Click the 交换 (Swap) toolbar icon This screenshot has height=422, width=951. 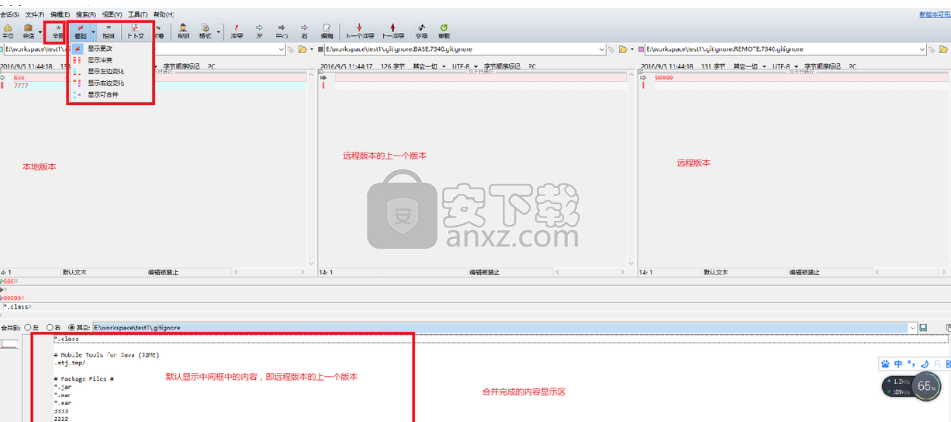pyautogui.click(x=422, y=32)
